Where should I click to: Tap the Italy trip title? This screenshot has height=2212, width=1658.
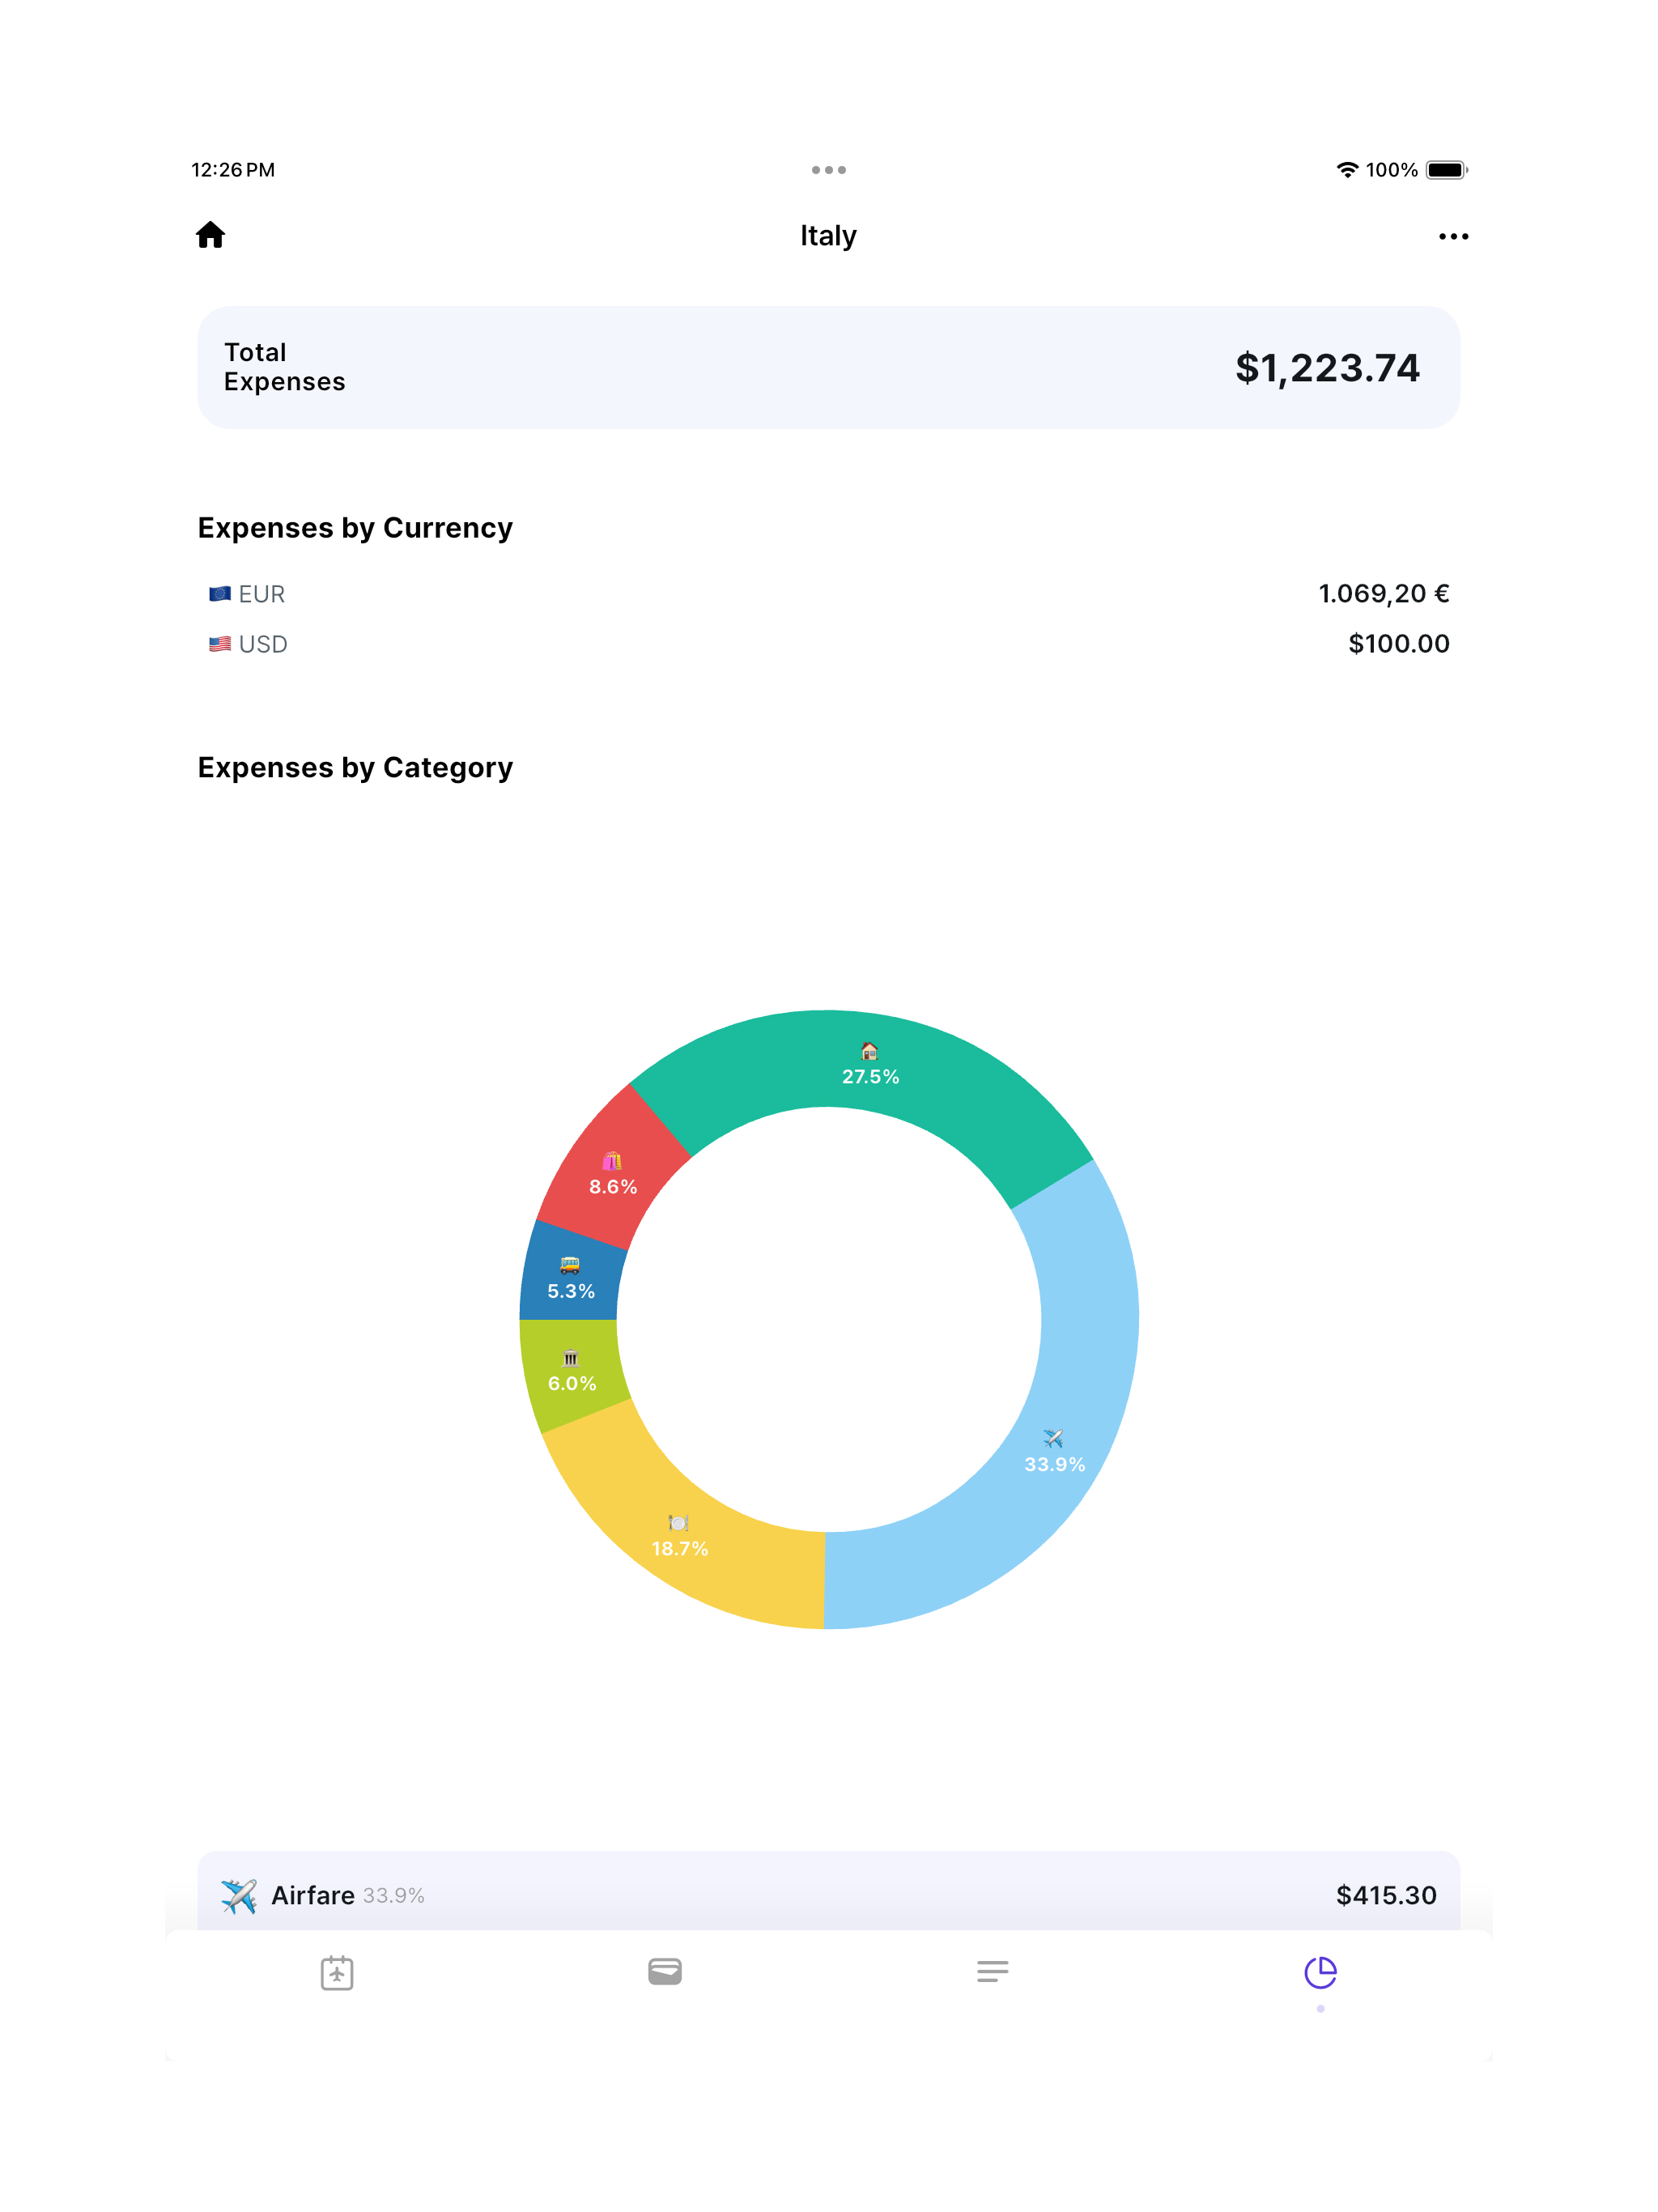(828, 236)
